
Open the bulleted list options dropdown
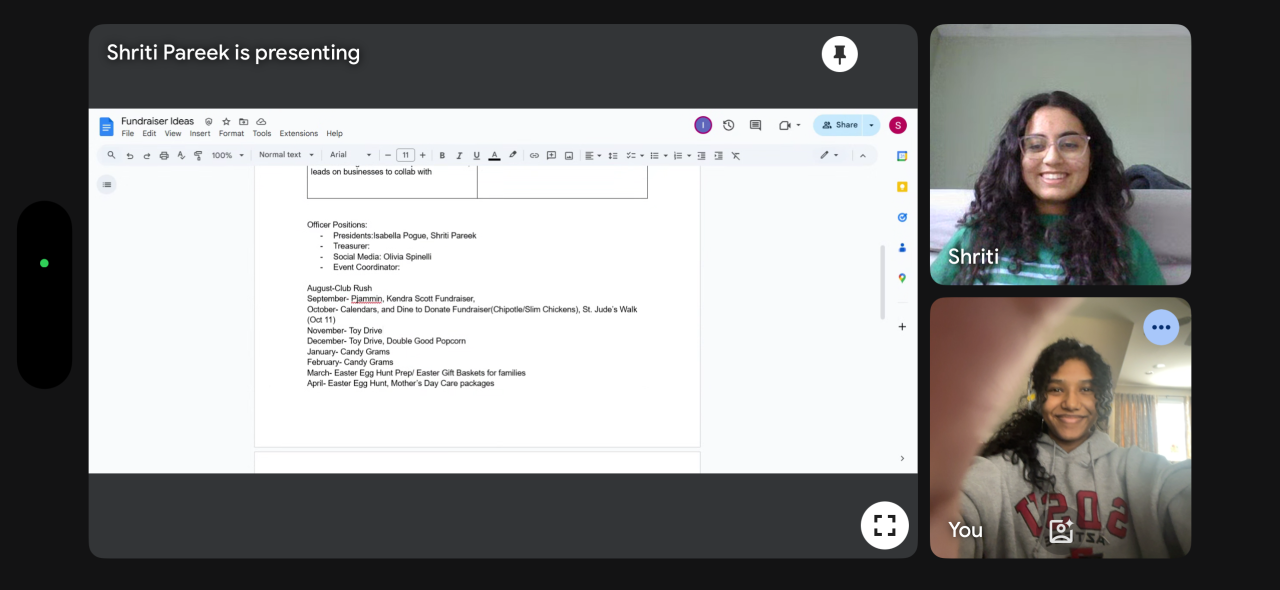click(x=657, y=155)
